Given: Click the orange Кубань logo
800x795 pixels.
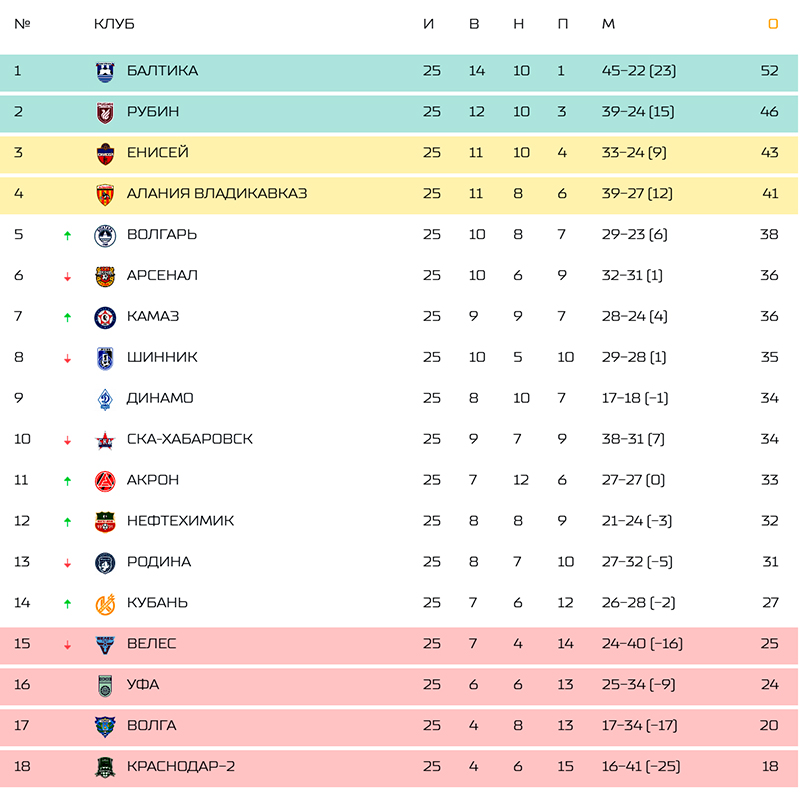Looking at the screenshot, I should (x=105, y=604).
